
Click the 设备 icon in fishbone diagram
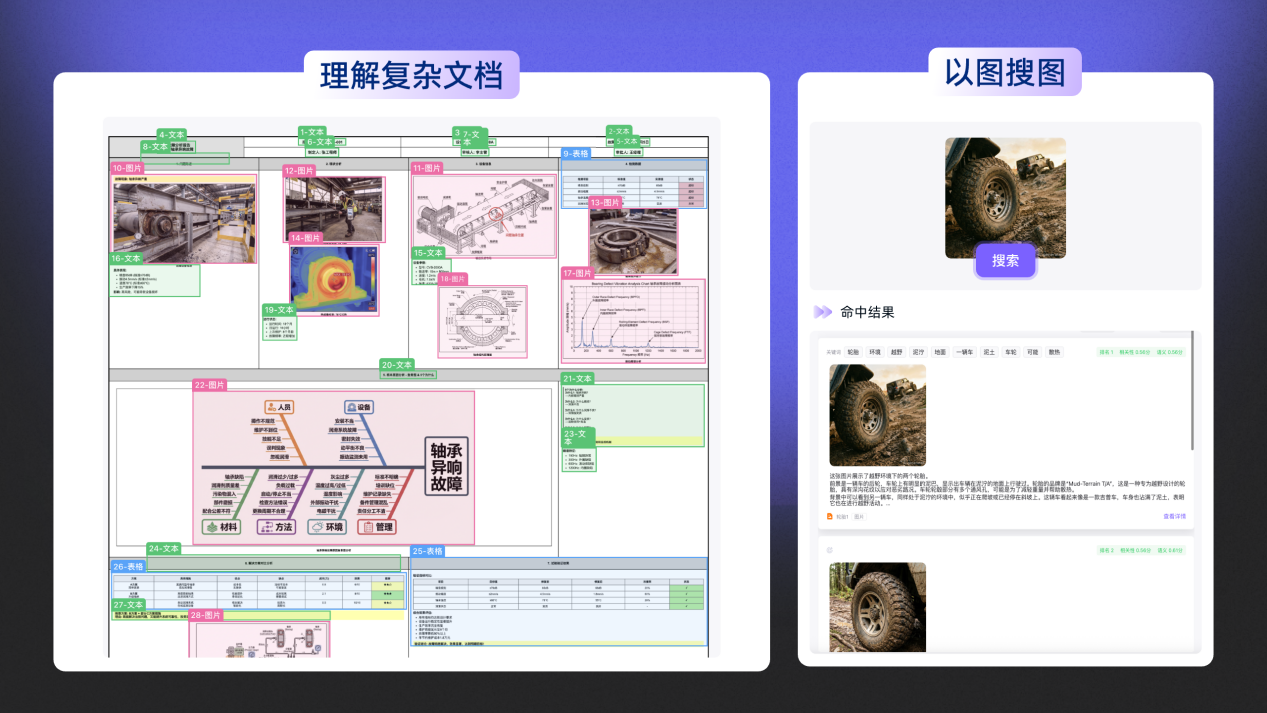pos(351,408)
